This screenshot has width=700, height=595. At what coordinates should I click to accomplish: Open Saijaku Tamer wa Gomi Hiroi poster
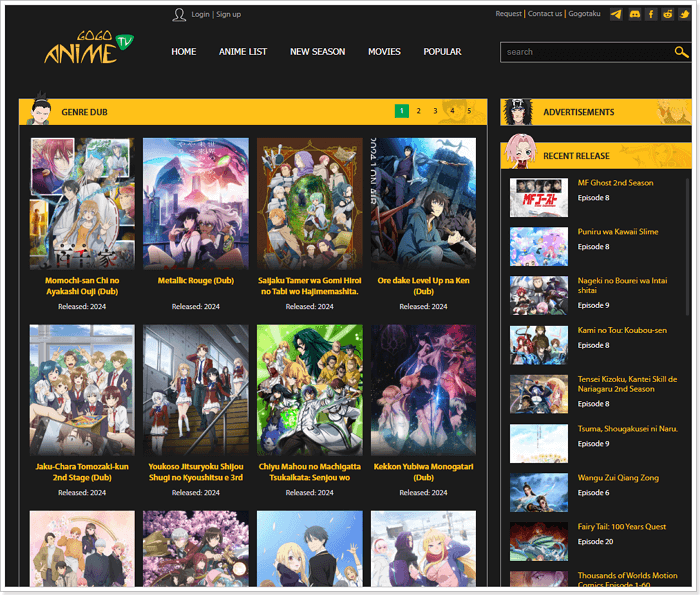(x=309, y=204)
